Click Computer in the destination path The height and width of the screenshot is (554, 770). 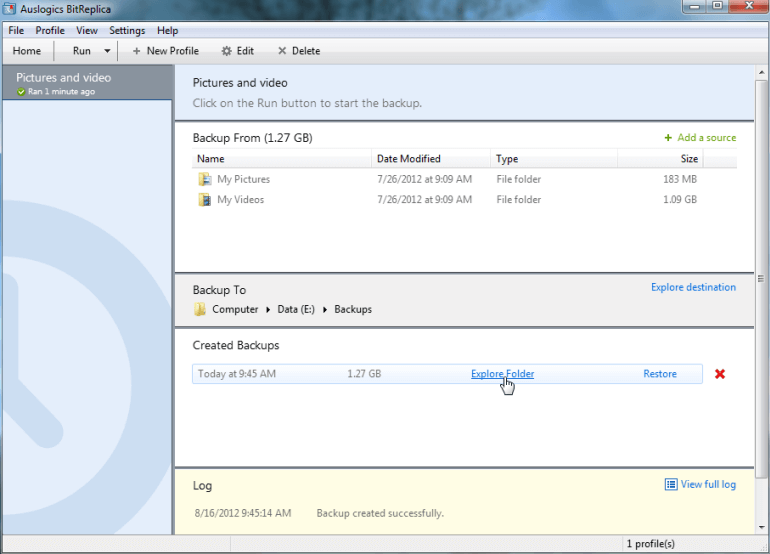click(235, 309)
